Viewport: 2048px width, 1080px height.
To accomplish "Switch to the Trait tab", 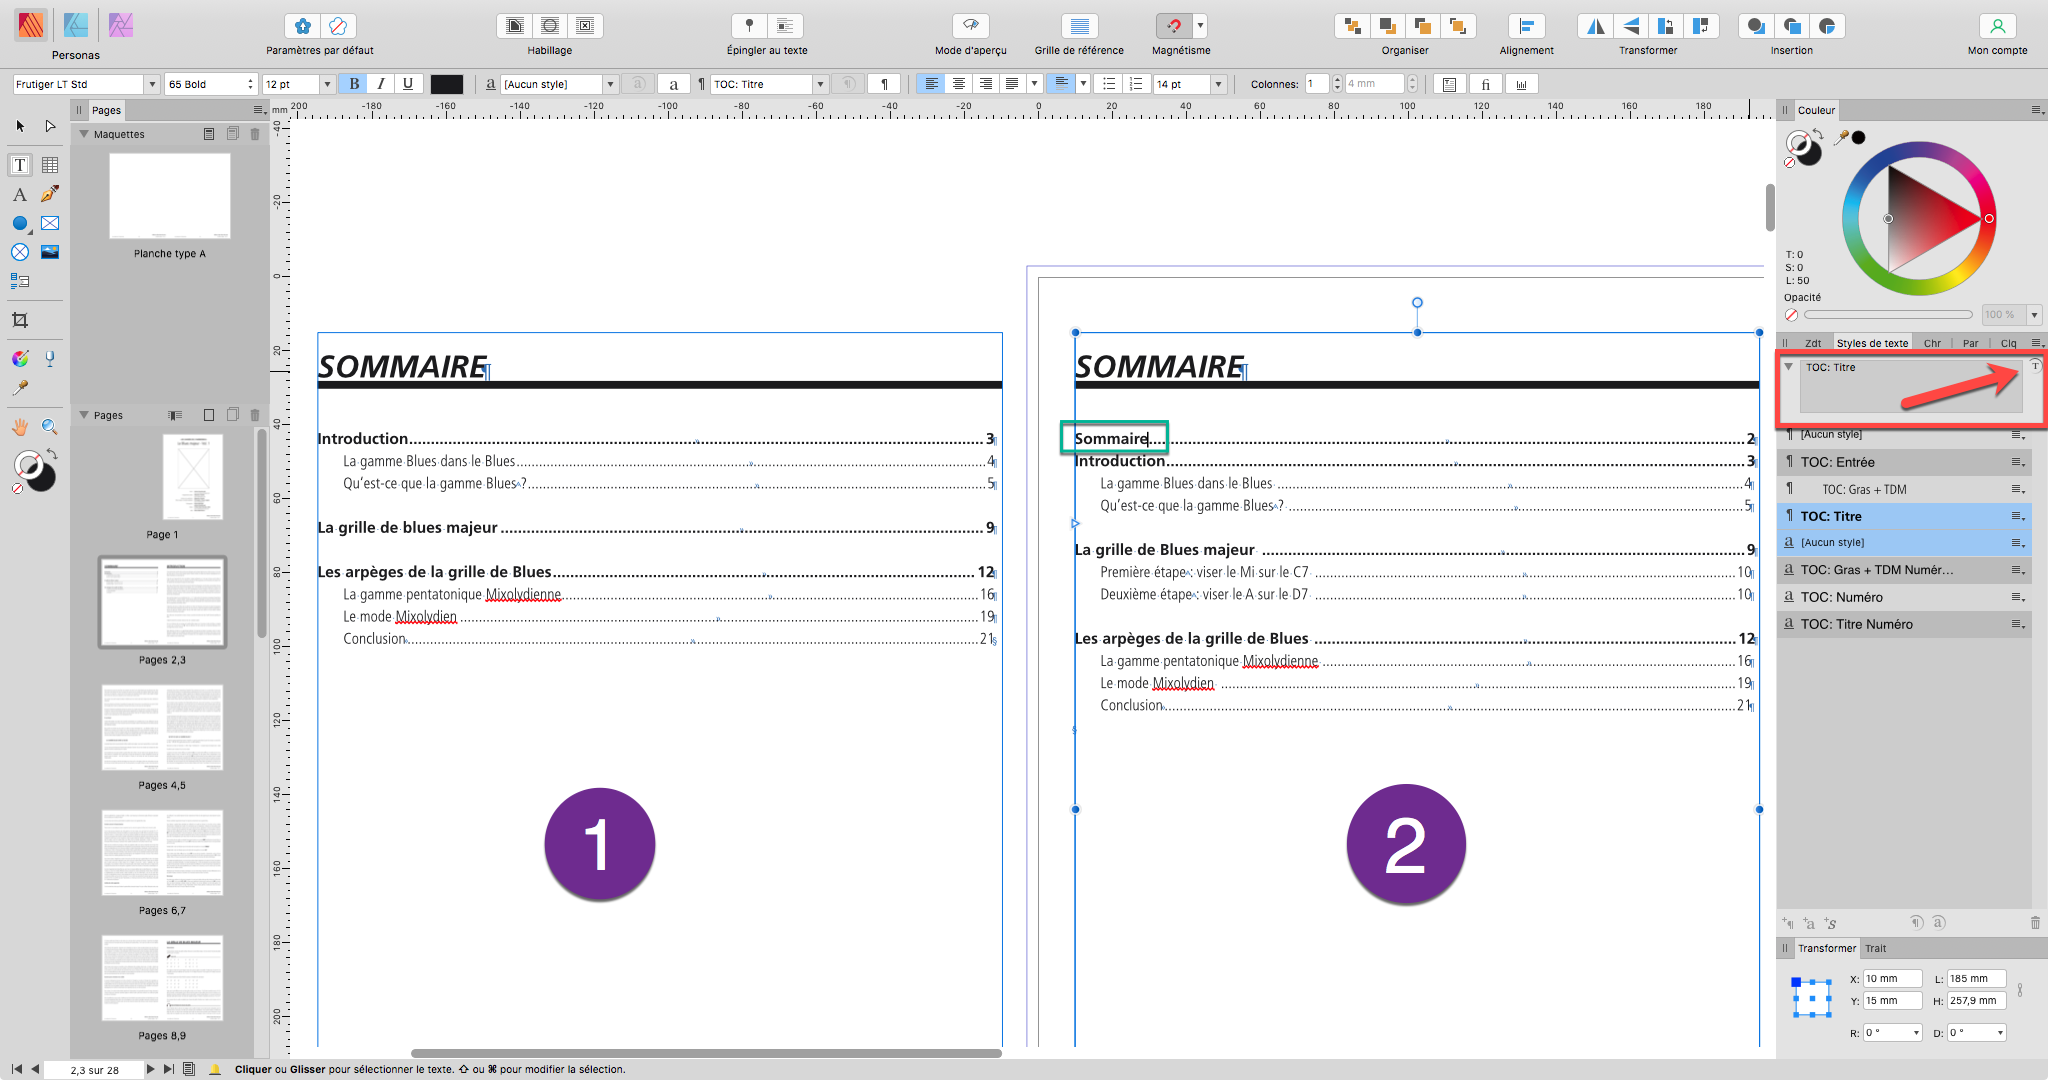I will (1875, 948).
